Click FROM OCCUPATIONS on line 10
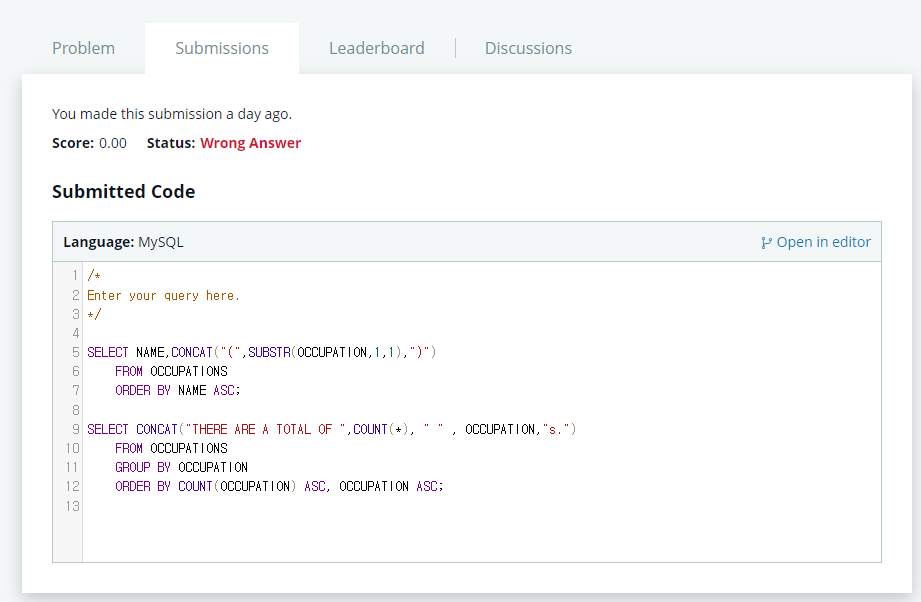The image size is (921, 602). pyautogui.click(x=172, y=448)
